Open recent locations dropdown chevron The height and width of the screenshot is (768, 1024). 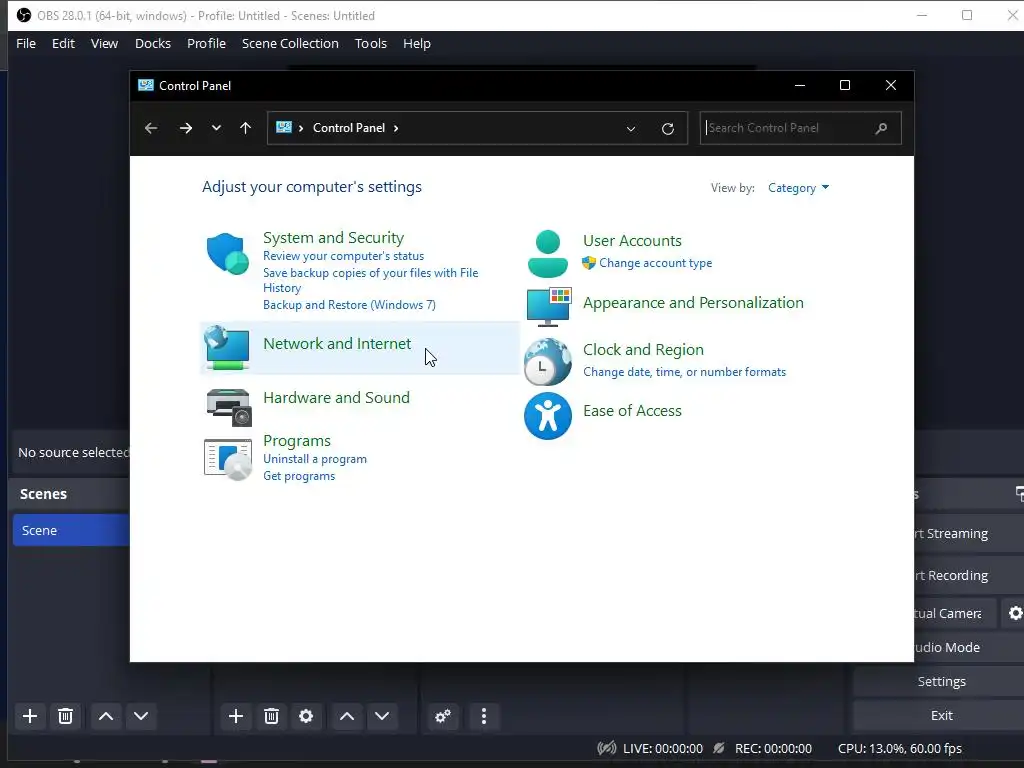(x=216, y=128)
